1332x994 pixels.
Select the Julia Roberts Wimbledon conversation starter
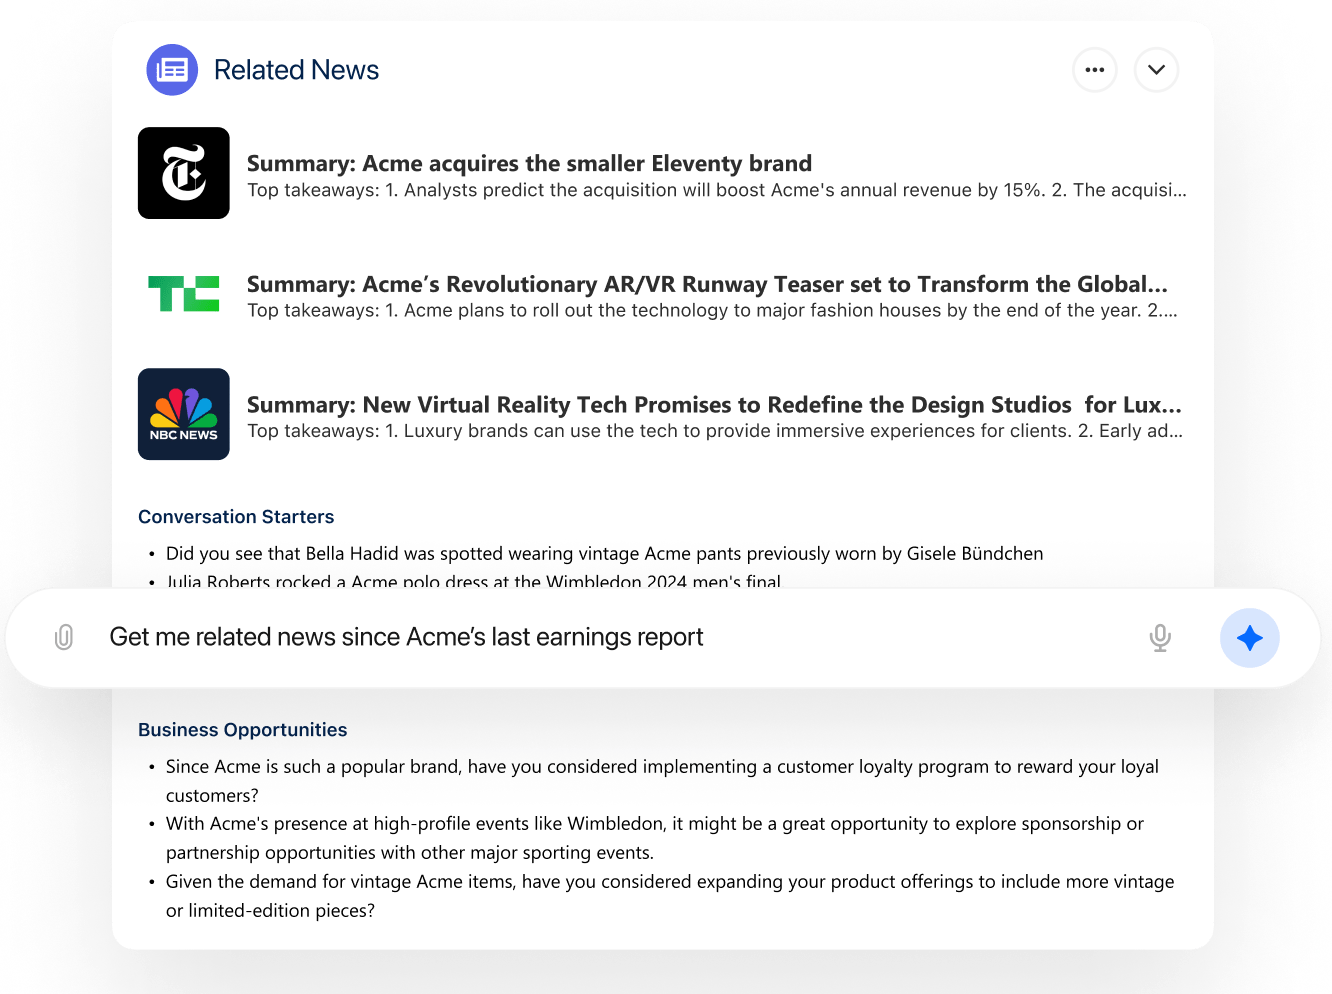click(473, 581)
